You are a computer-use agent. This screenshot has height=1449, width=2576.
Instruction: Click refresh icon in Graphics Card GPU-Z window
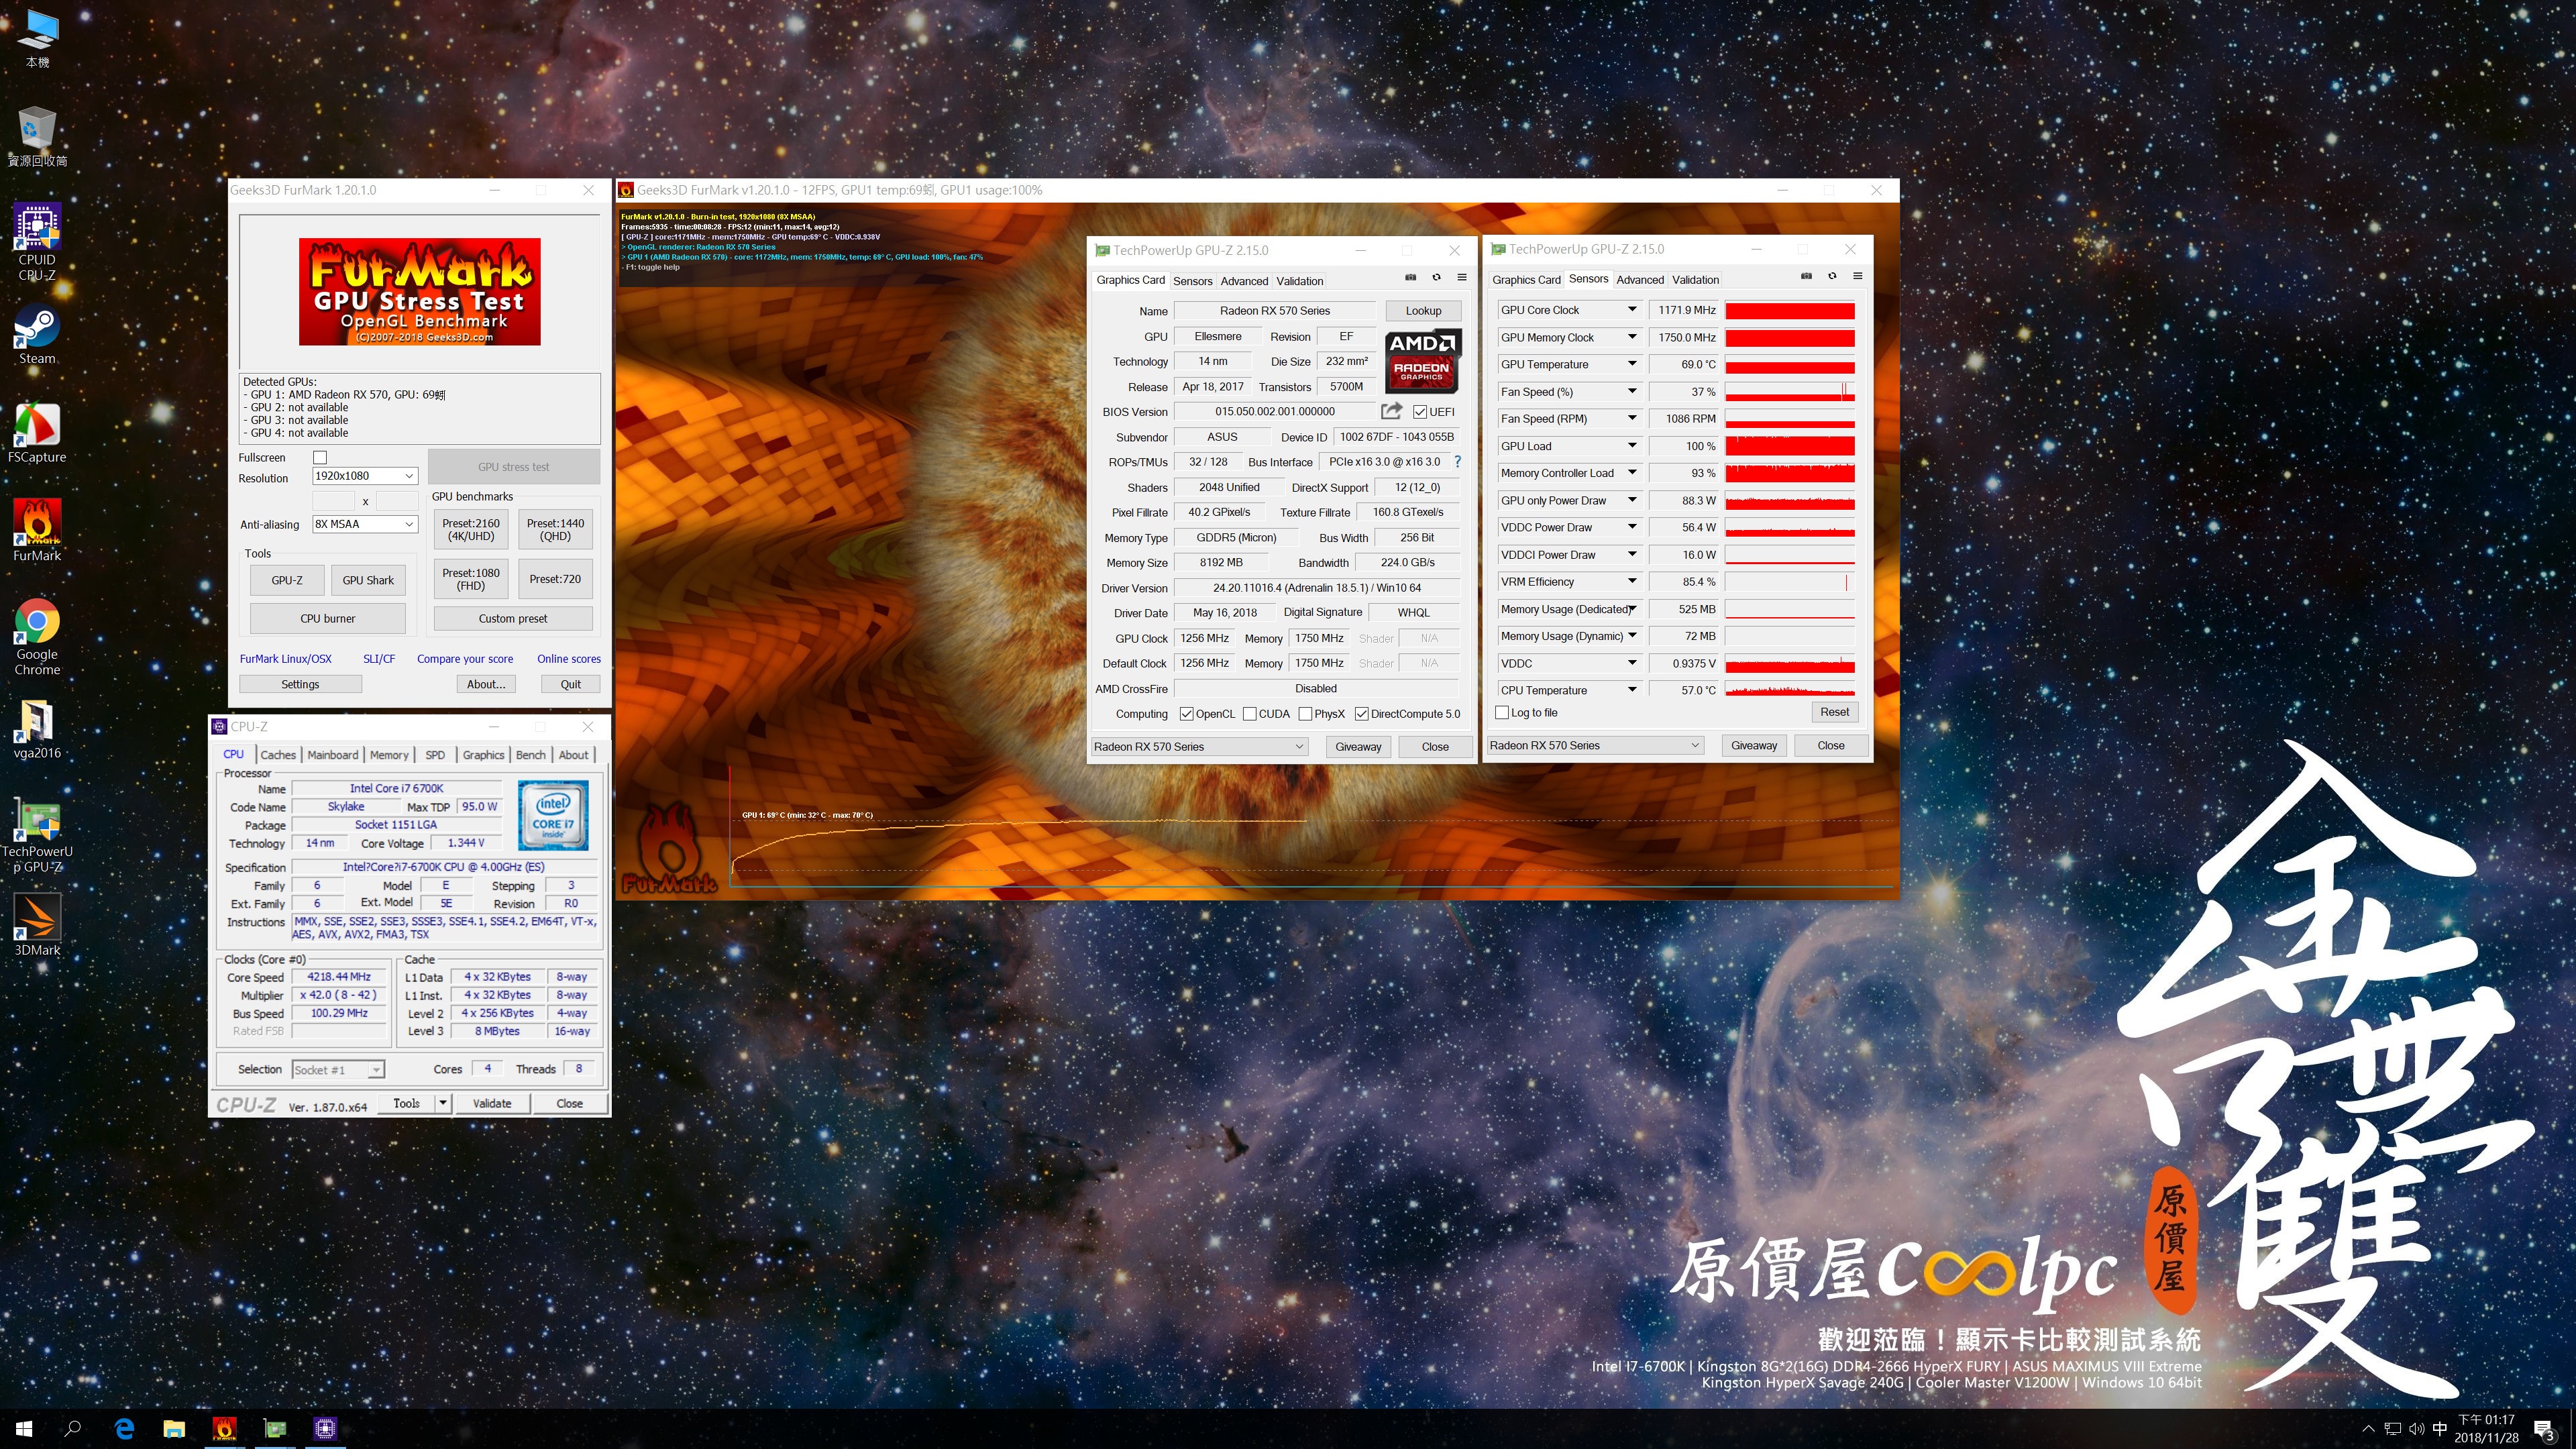point(1436,277)
